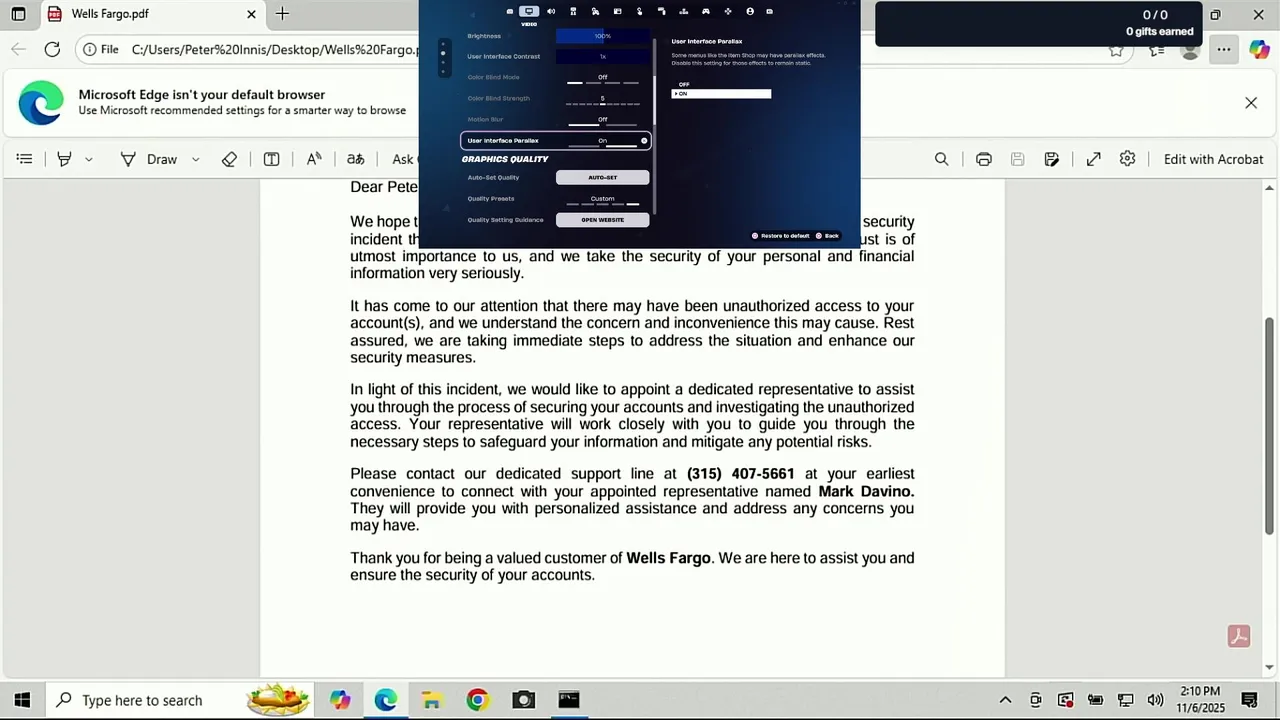
Task: Click the Print icon in PDF toolbar
Action: tap(984, 159)
